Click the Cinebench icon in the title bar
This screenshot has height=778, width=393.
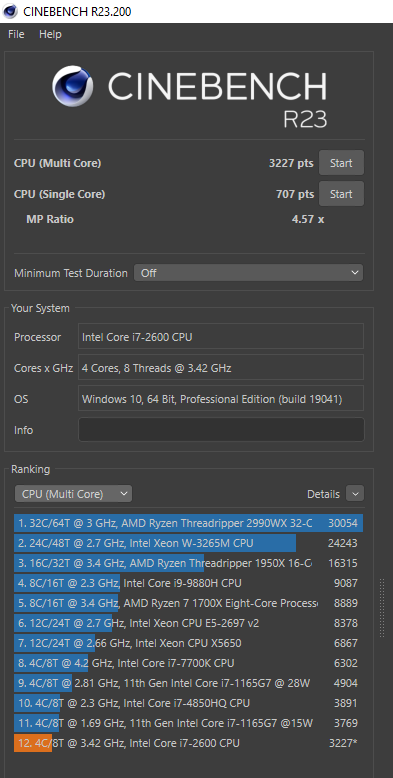10,11
